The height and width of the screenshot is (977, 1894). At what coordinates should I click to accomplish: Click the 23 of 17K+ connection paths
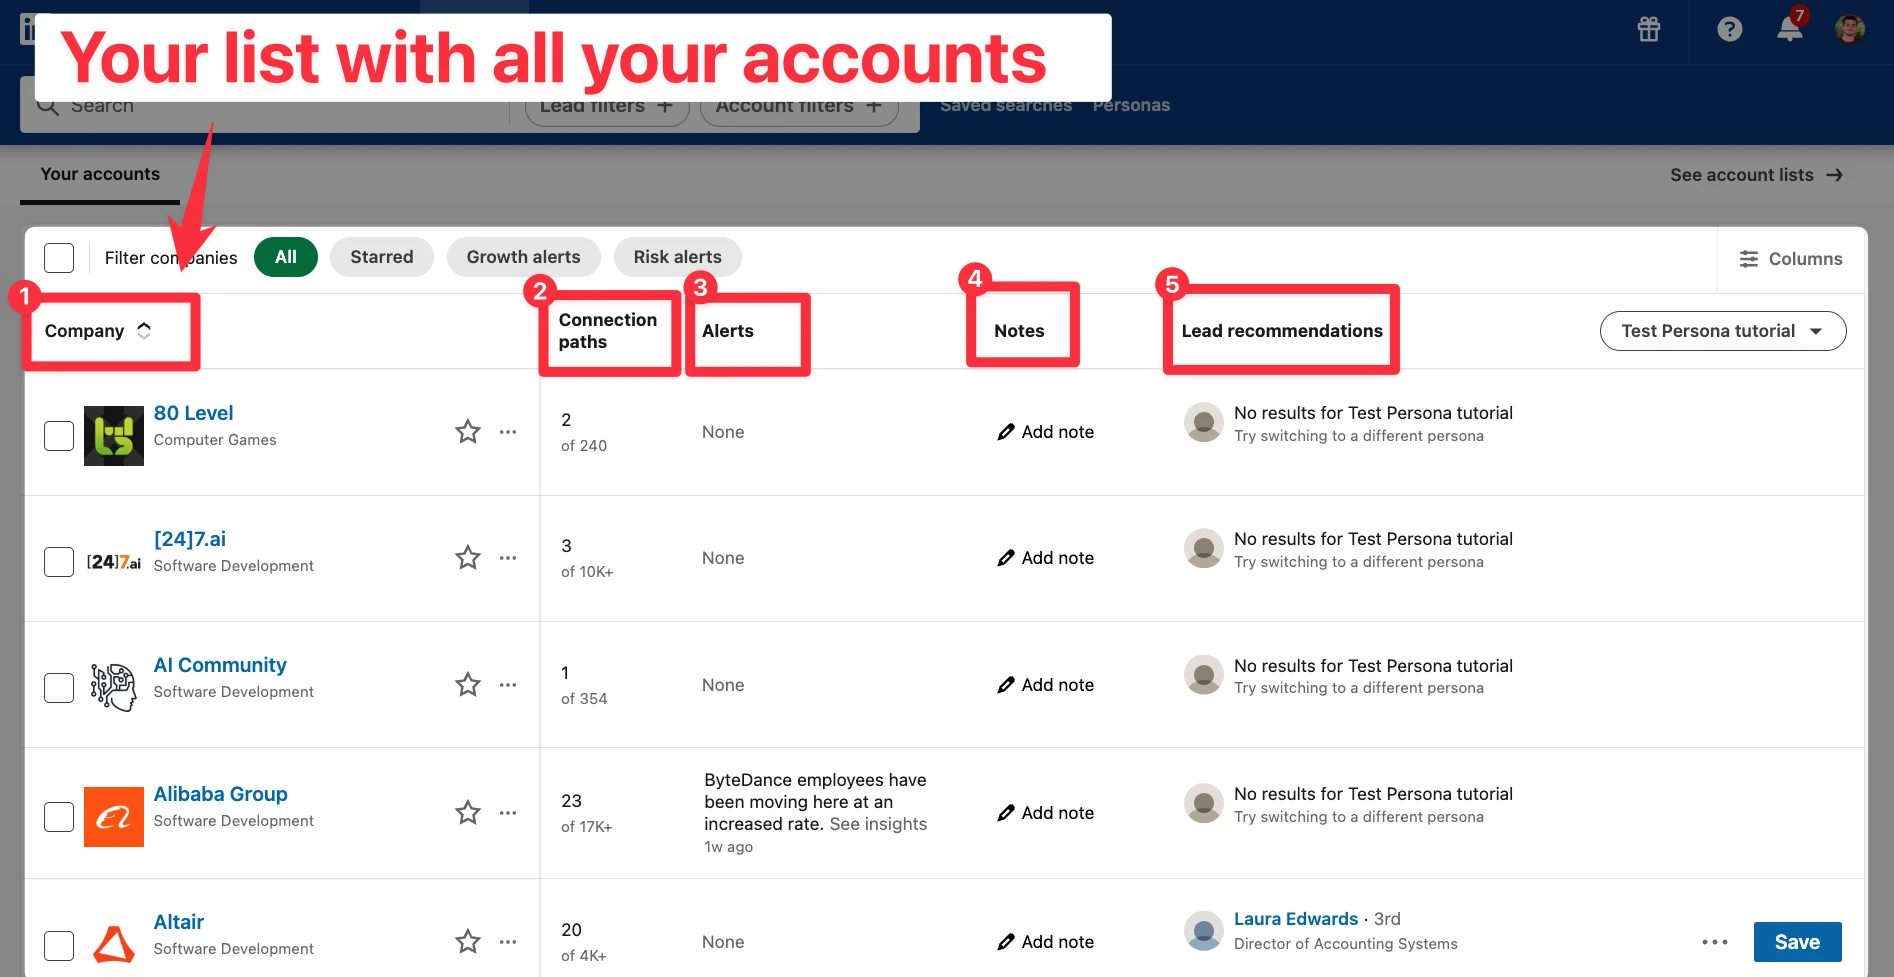tap(586, 813)
